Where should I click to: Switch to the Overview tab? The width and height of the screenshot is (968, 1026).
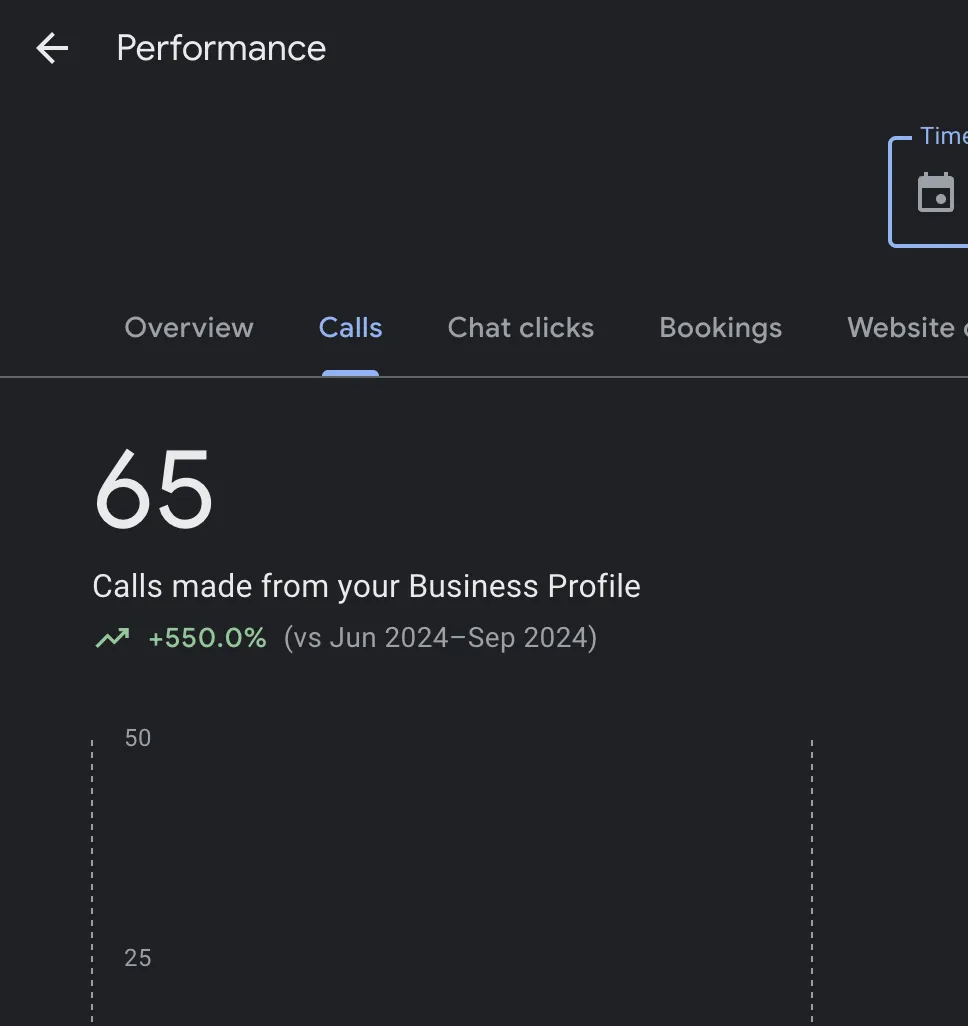(189, 328)
